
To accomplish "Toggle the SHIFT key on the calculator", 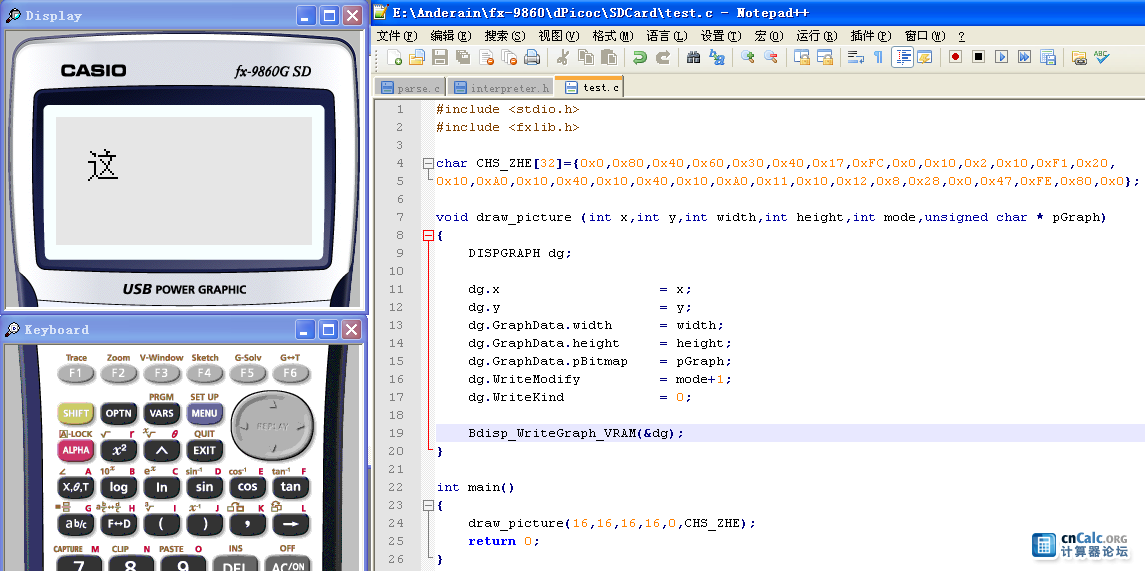I will coord(75,413).
